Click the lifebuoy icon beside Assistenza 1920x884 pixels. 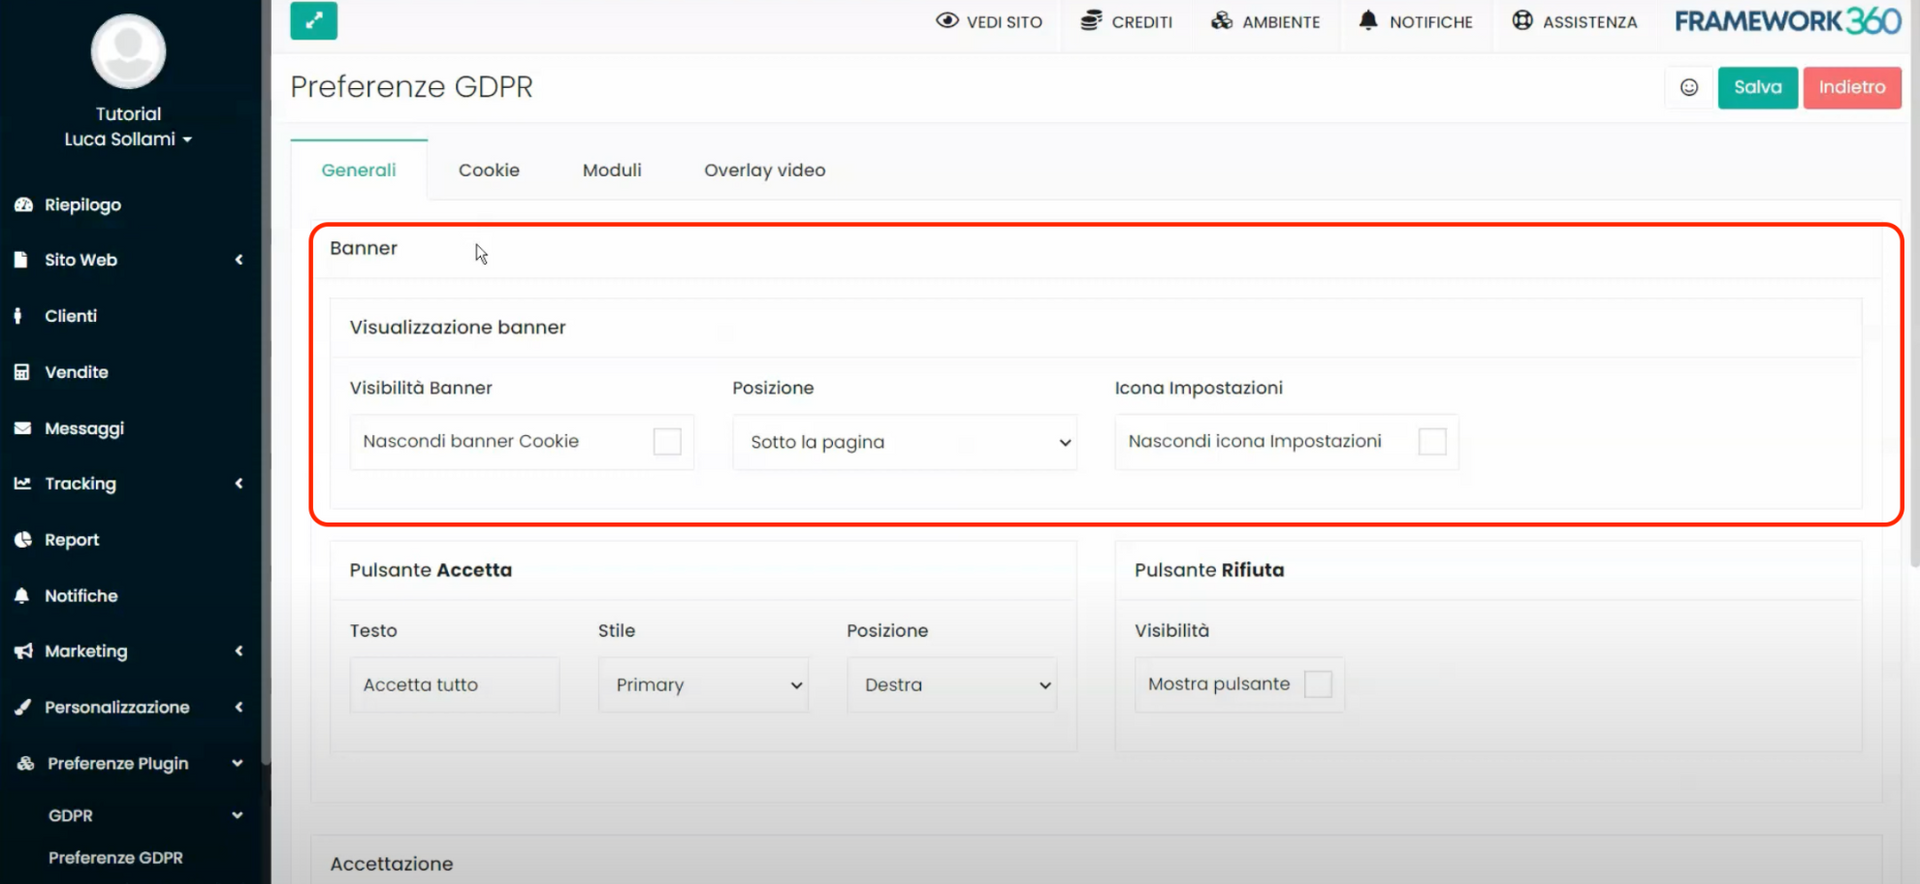click(1522, 21)
